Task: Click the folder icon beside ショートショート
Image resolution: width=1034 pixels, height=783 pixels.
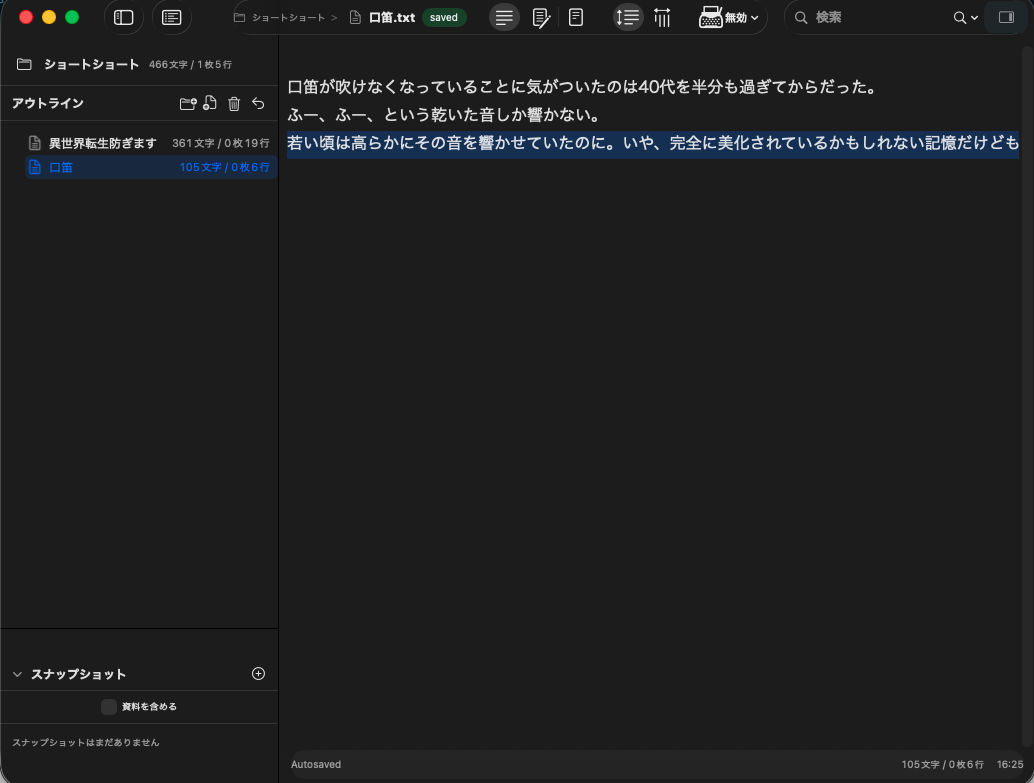Action: click(x=24, y=64)
